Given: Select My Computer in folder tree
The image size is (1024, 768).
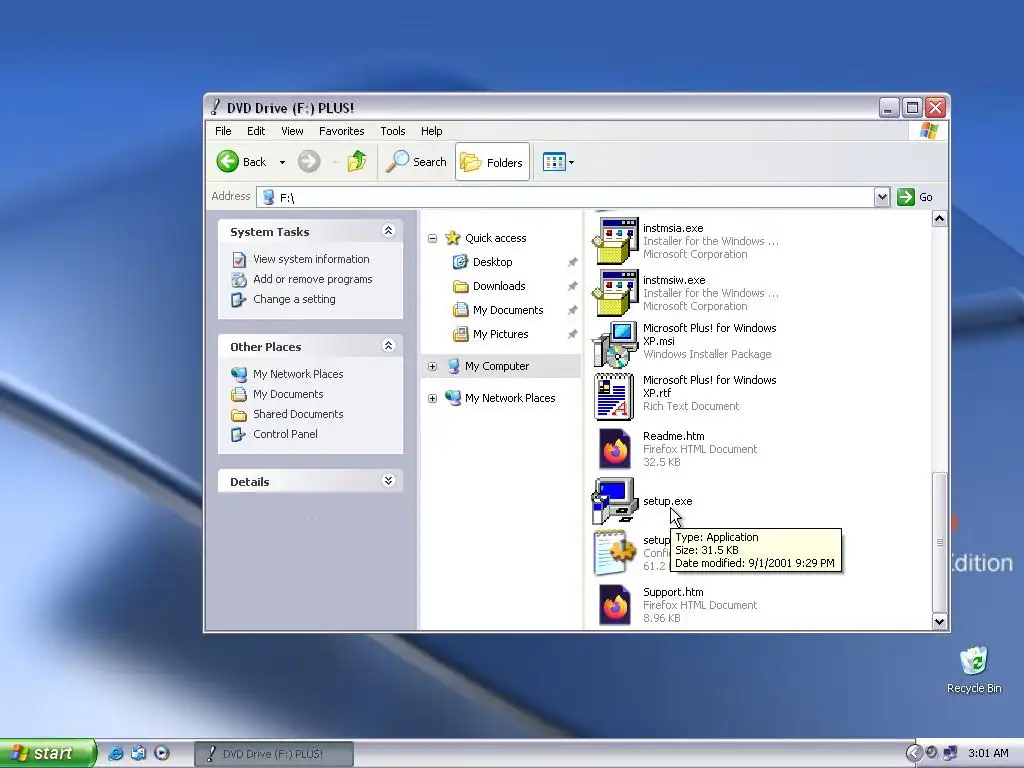Looking at the screenshot, I should tap(497, 366).
